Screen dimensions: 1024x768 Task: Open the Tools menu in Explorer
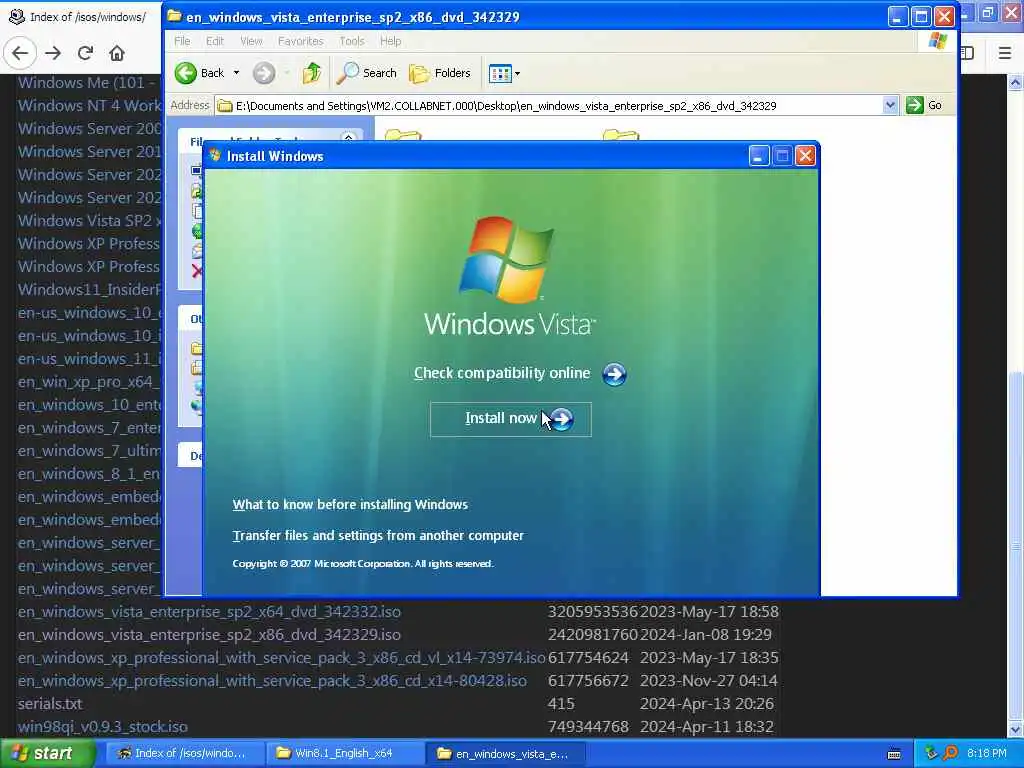point(351,41)
